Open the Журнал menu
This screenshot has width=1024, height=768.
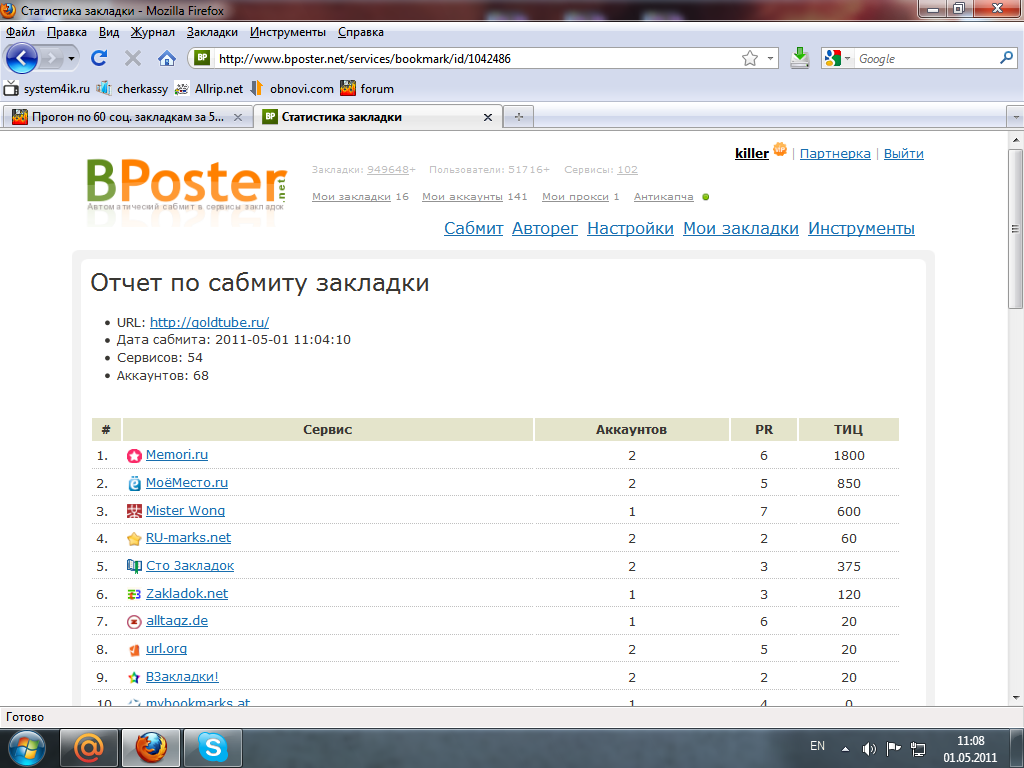153,32
